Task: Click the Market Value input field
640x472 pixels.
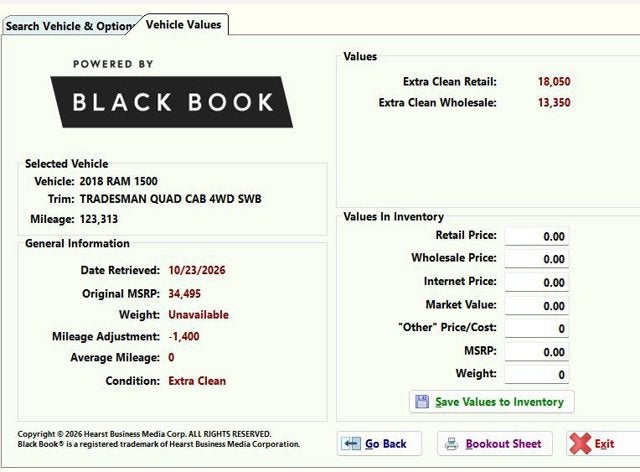Action: tap(536, 306)
